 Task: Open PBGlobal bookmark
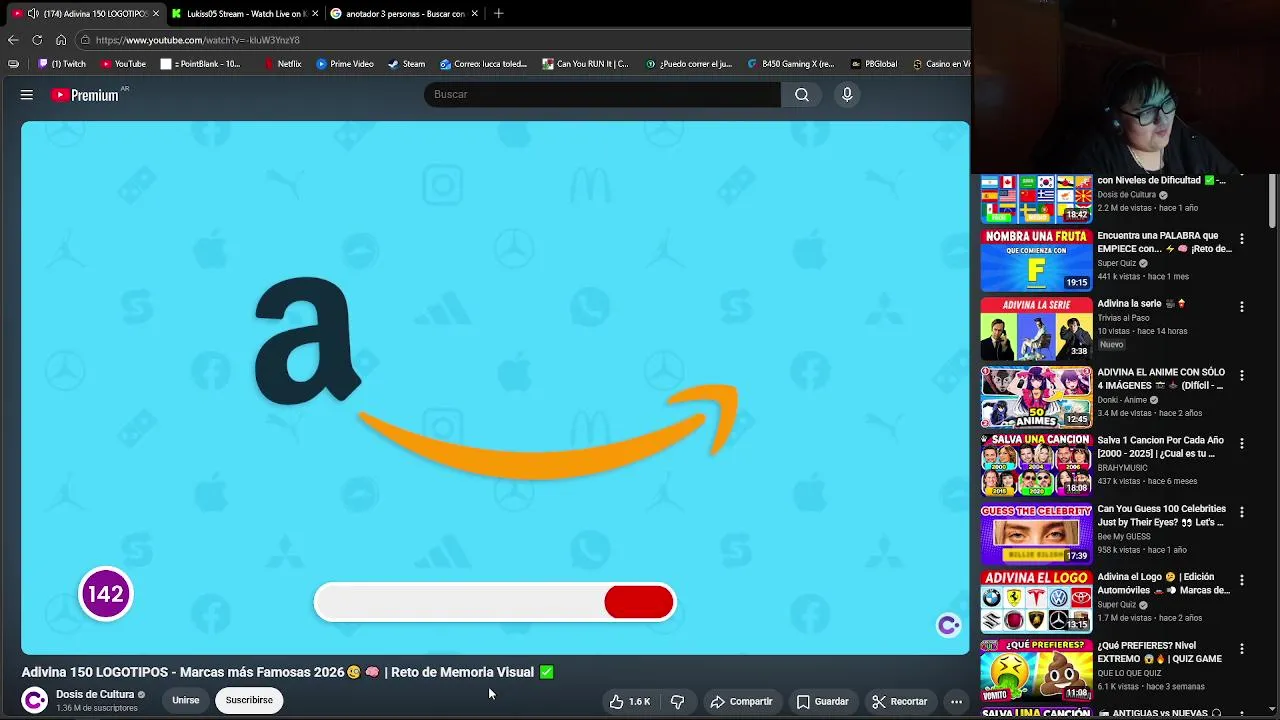click(x=874, y=64)
